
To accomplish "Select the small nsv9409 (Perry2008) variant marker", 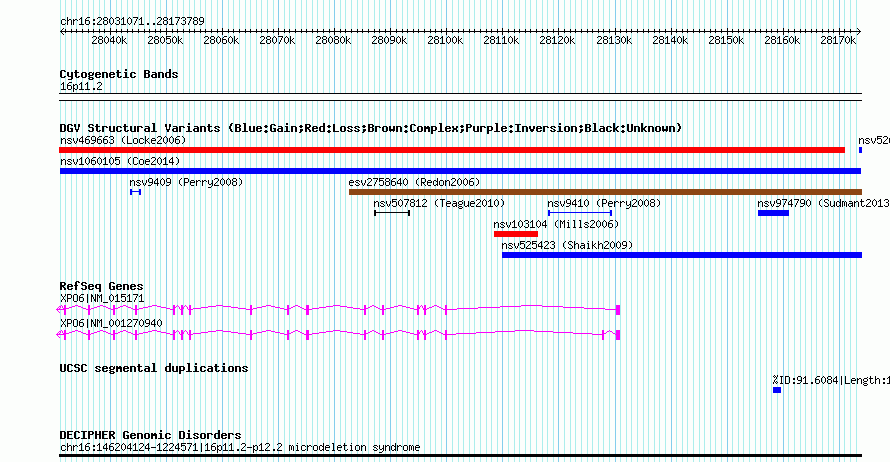I will [x=135, y=192].
